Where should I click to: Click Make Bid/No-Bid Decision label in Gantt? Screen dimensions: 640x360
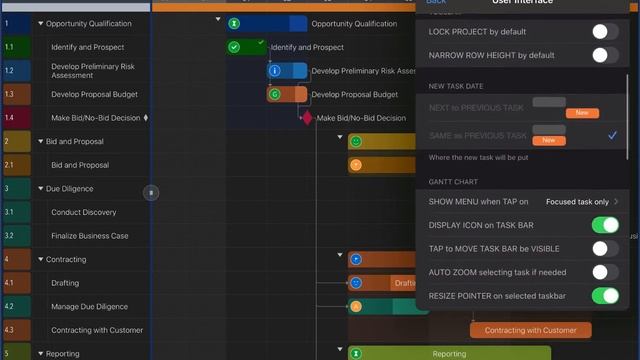[361, 118]
